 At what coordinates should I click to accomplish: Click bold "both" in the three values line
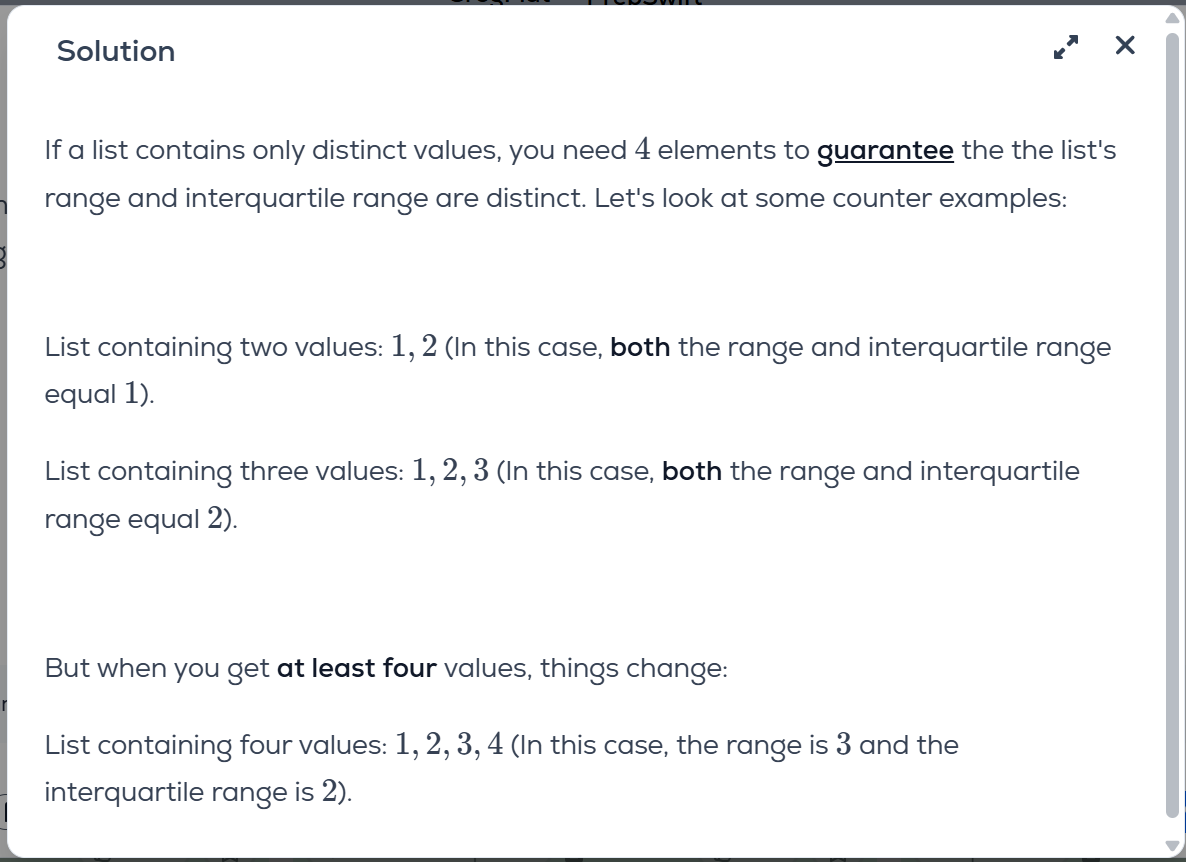[x=692, y=471]
